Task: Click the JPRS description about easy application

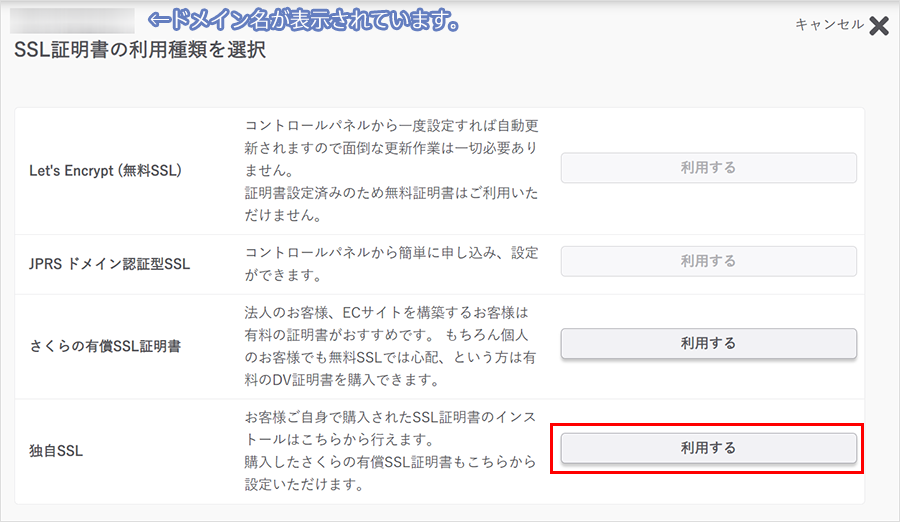Action: pyautogui.click(x=392, y=264)
